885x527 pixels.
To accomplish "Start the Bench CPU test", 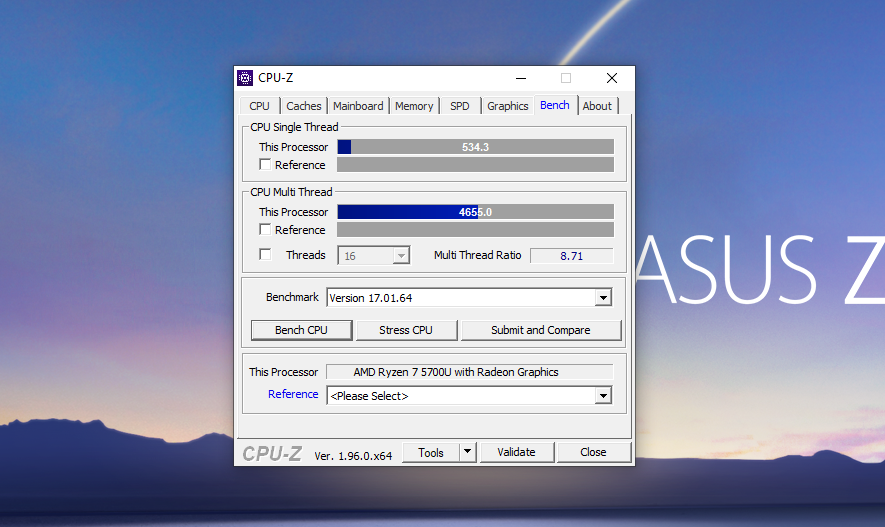I will coord(301,330).
